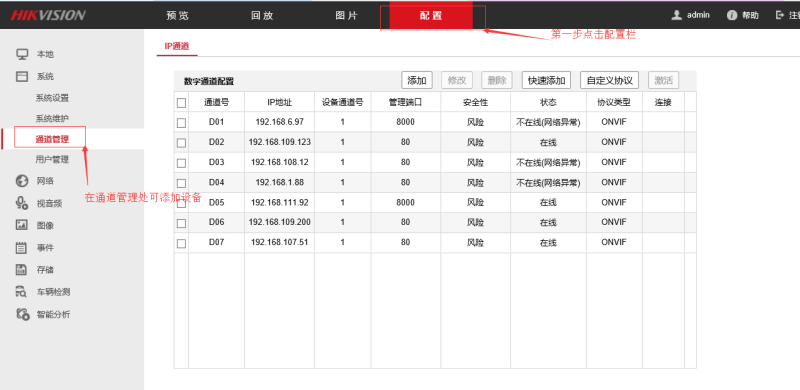
Task: Tick the select-all checkbox in table header
Action: pos(181,103)
